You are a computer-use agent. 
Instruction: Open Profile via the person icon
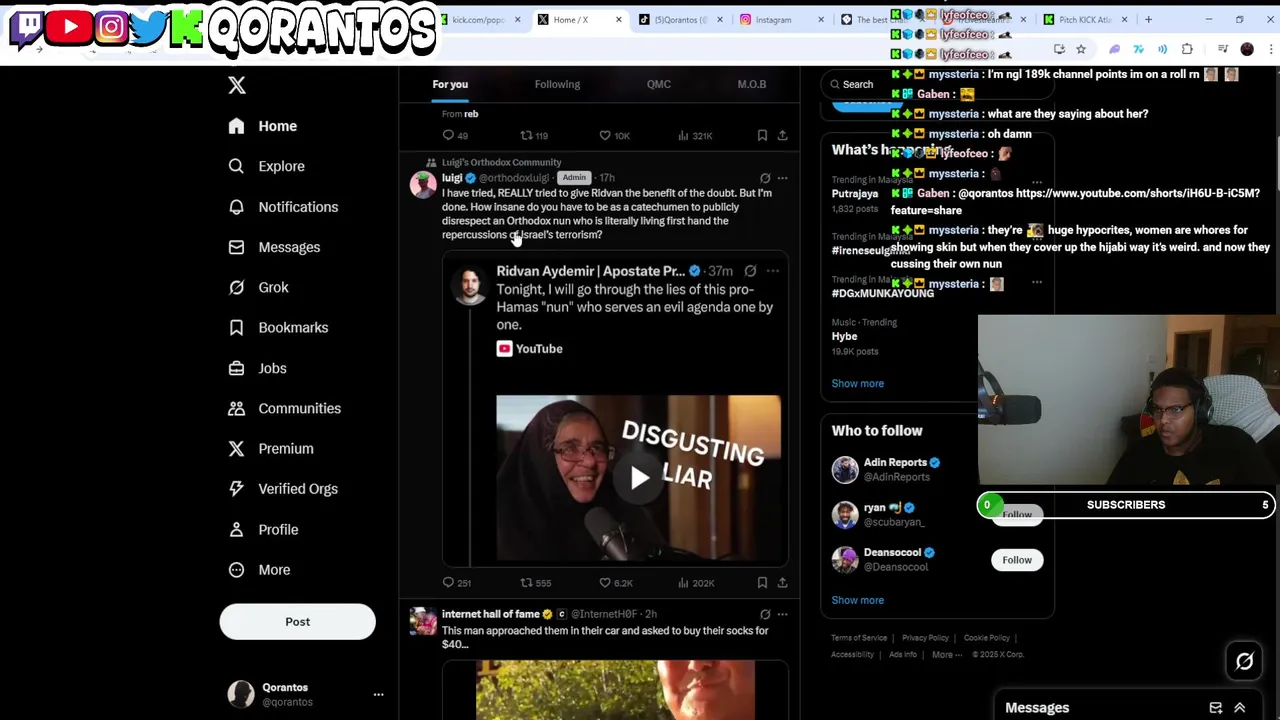coord(236,529)
